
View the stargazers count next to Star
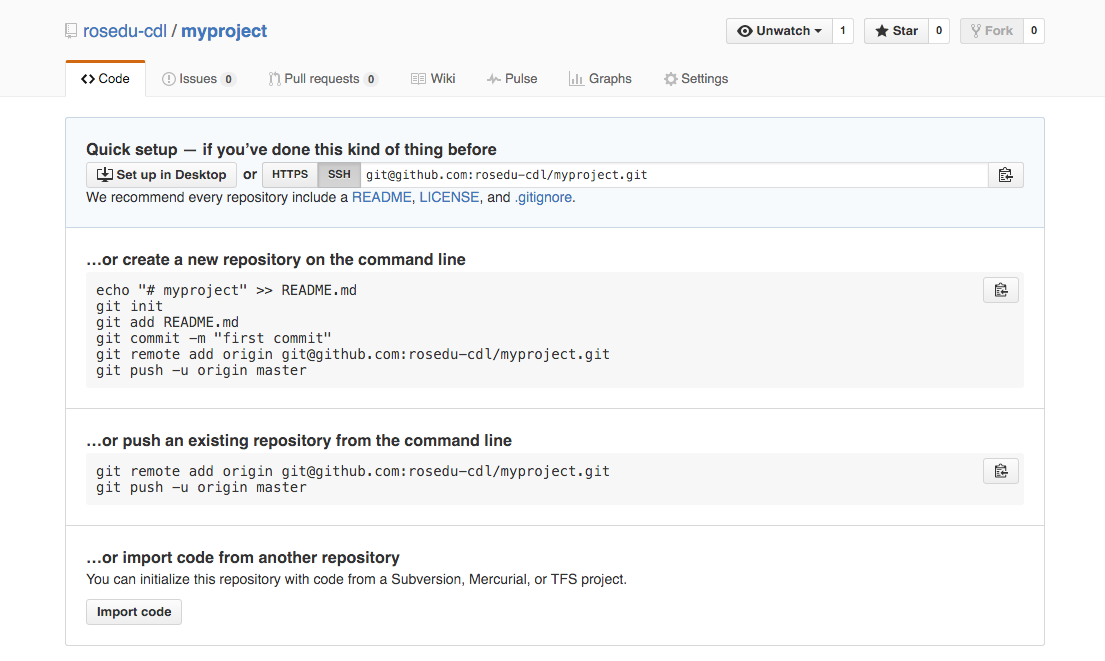[939, 31]
